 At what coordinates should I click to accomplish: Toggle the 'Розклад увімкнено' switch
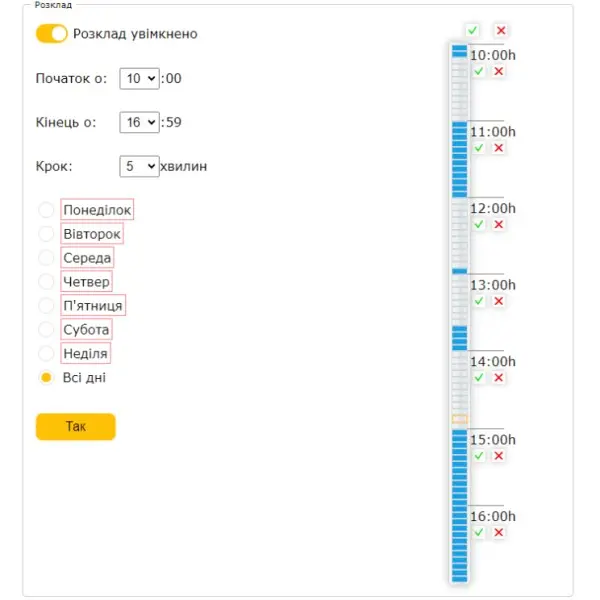52,34
